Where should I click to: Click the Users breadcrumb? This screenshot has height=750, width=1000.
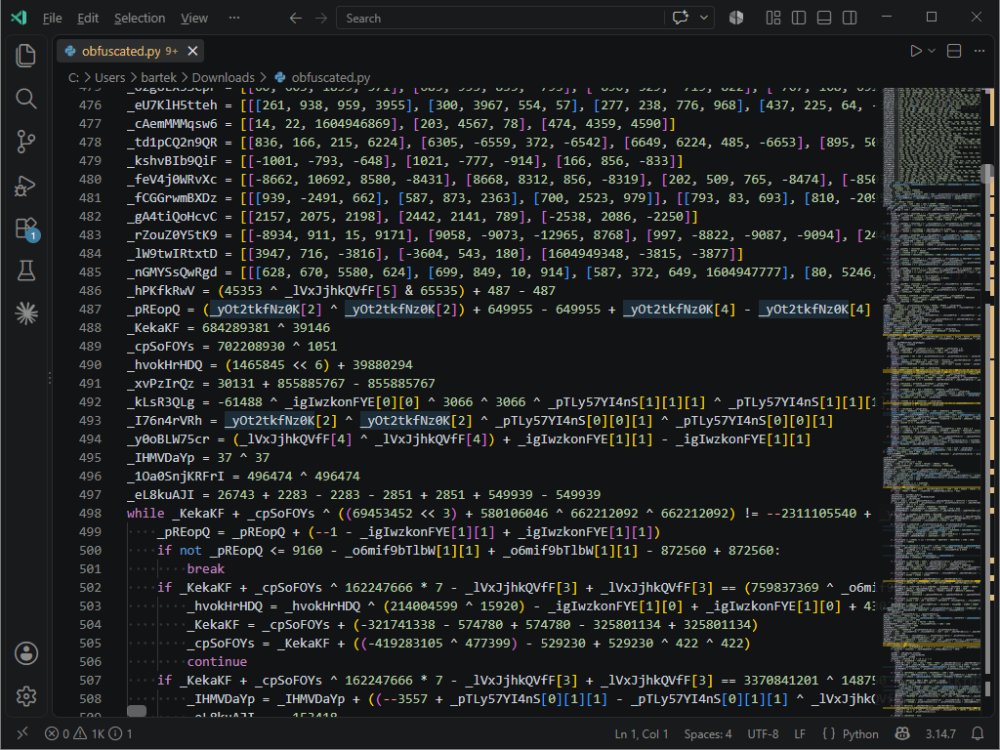click(110, 77)
